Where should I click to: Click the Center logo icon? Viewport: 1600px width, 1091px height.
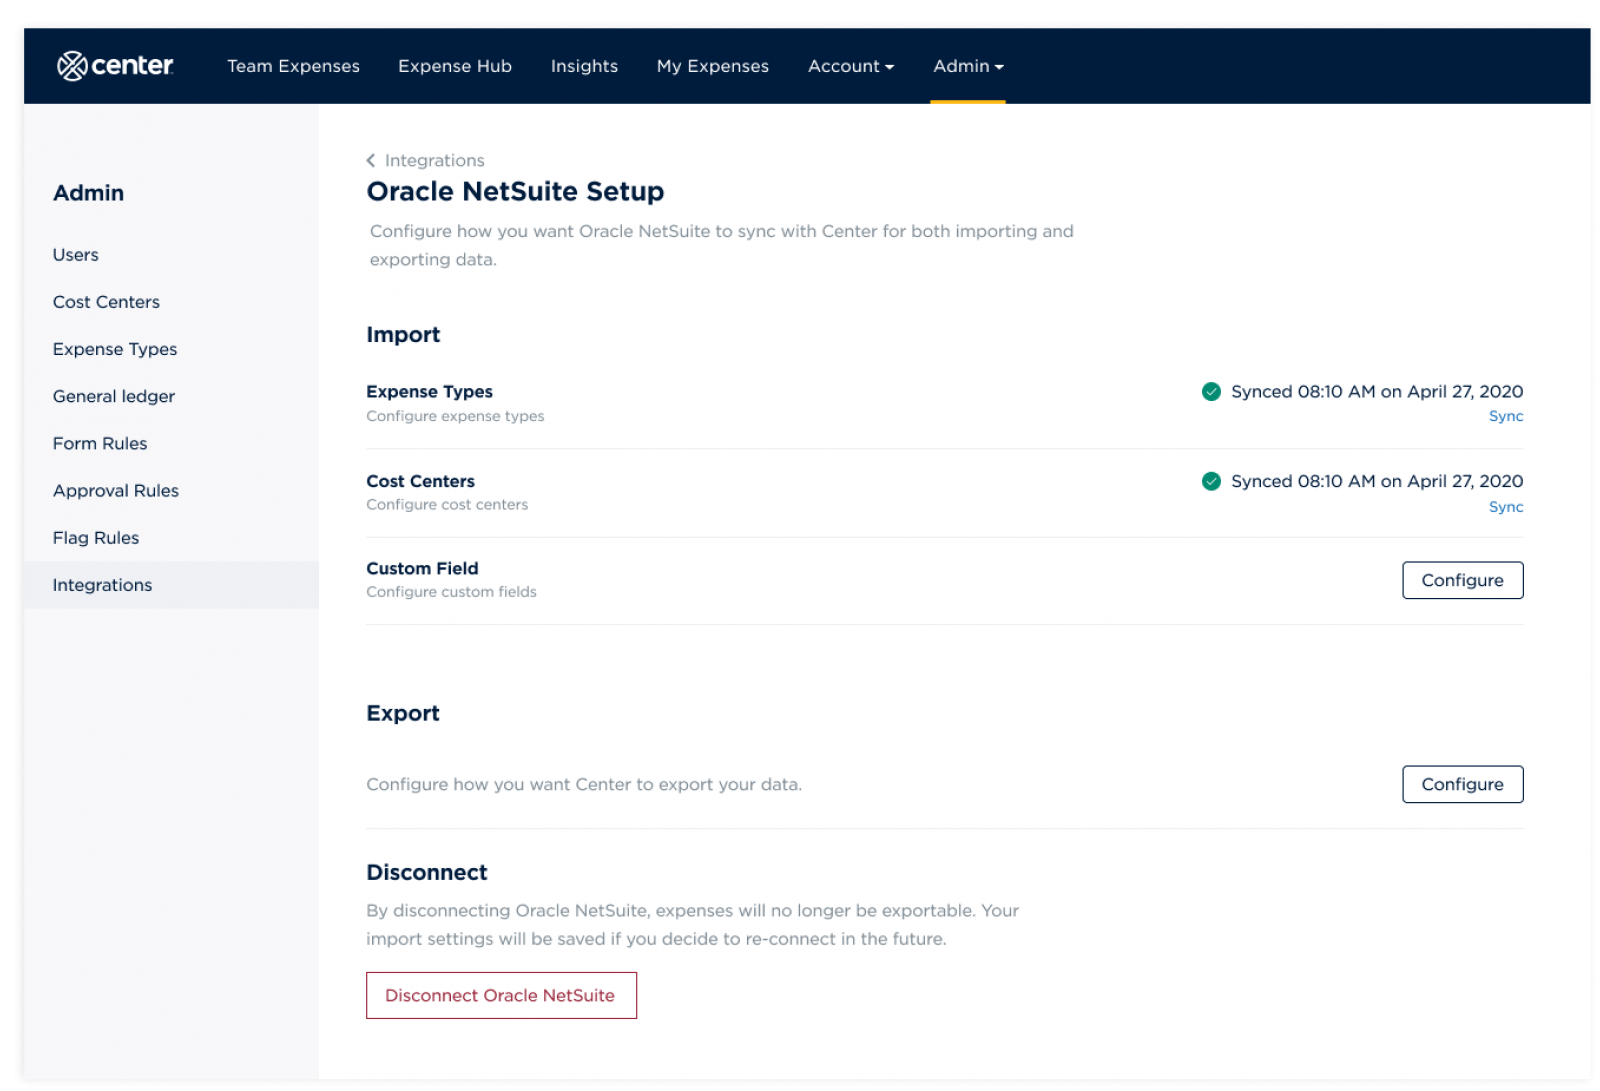tap(72, 66)
